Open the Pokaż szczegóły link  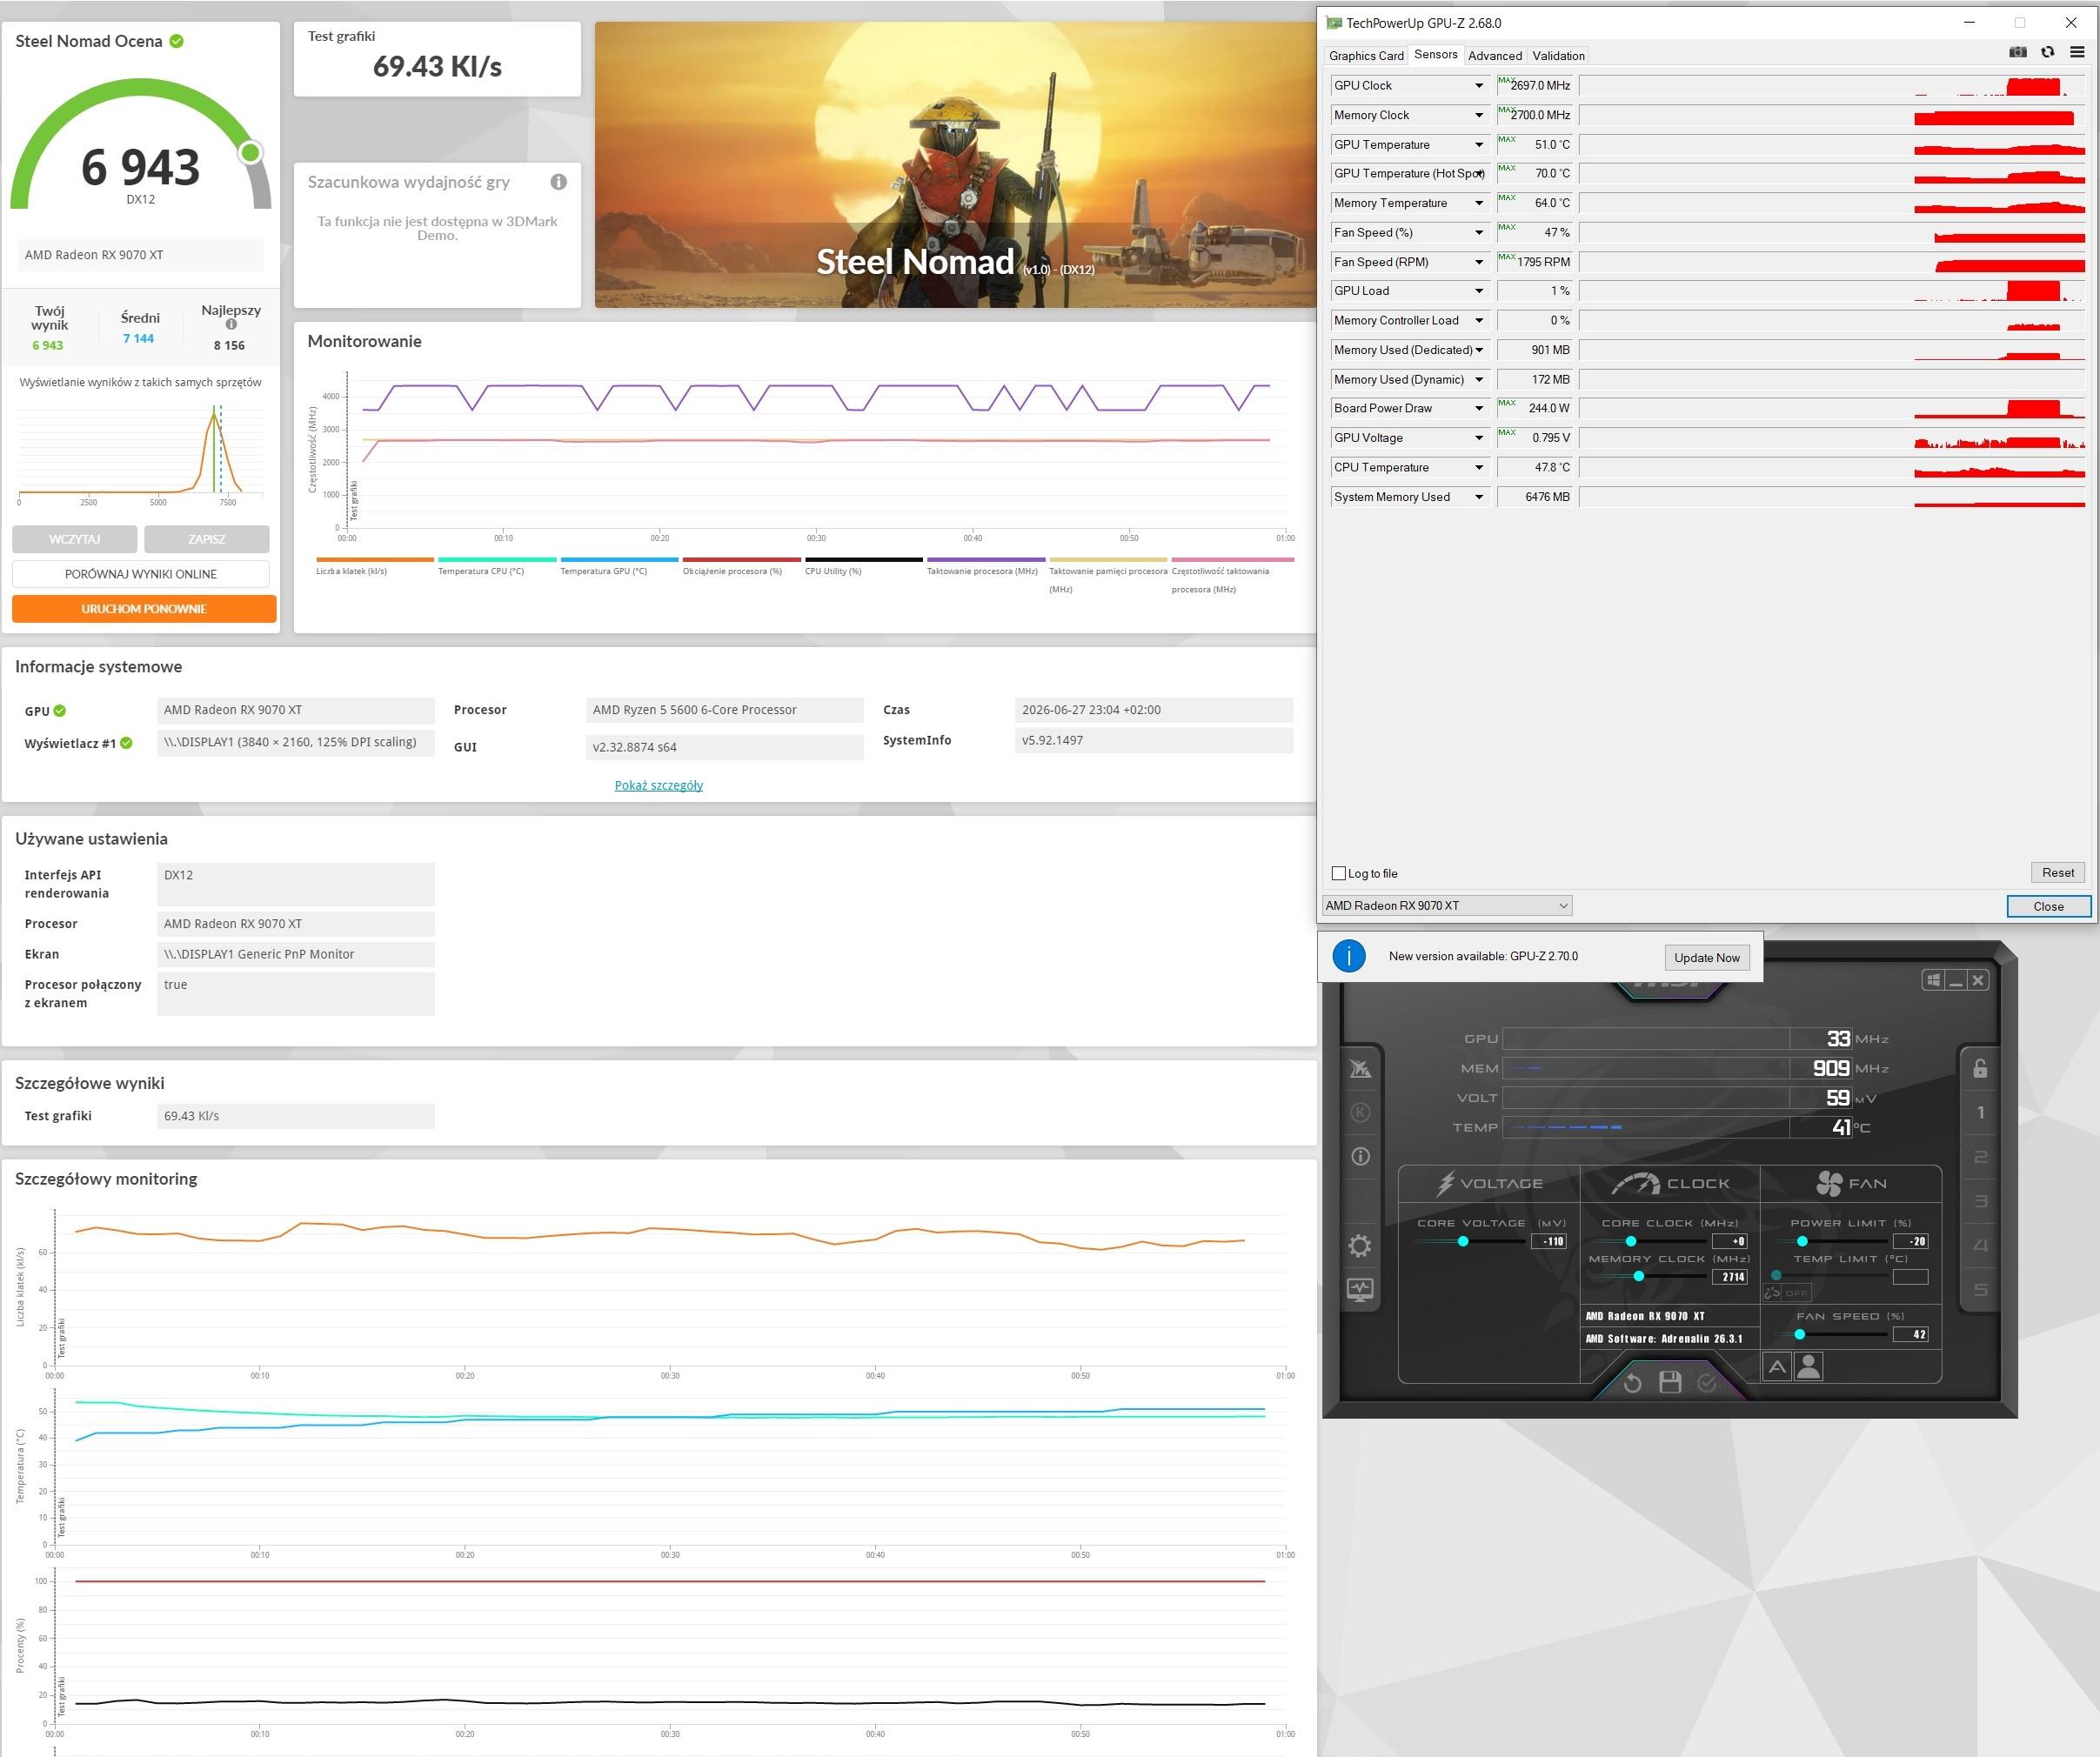point(658,786)
